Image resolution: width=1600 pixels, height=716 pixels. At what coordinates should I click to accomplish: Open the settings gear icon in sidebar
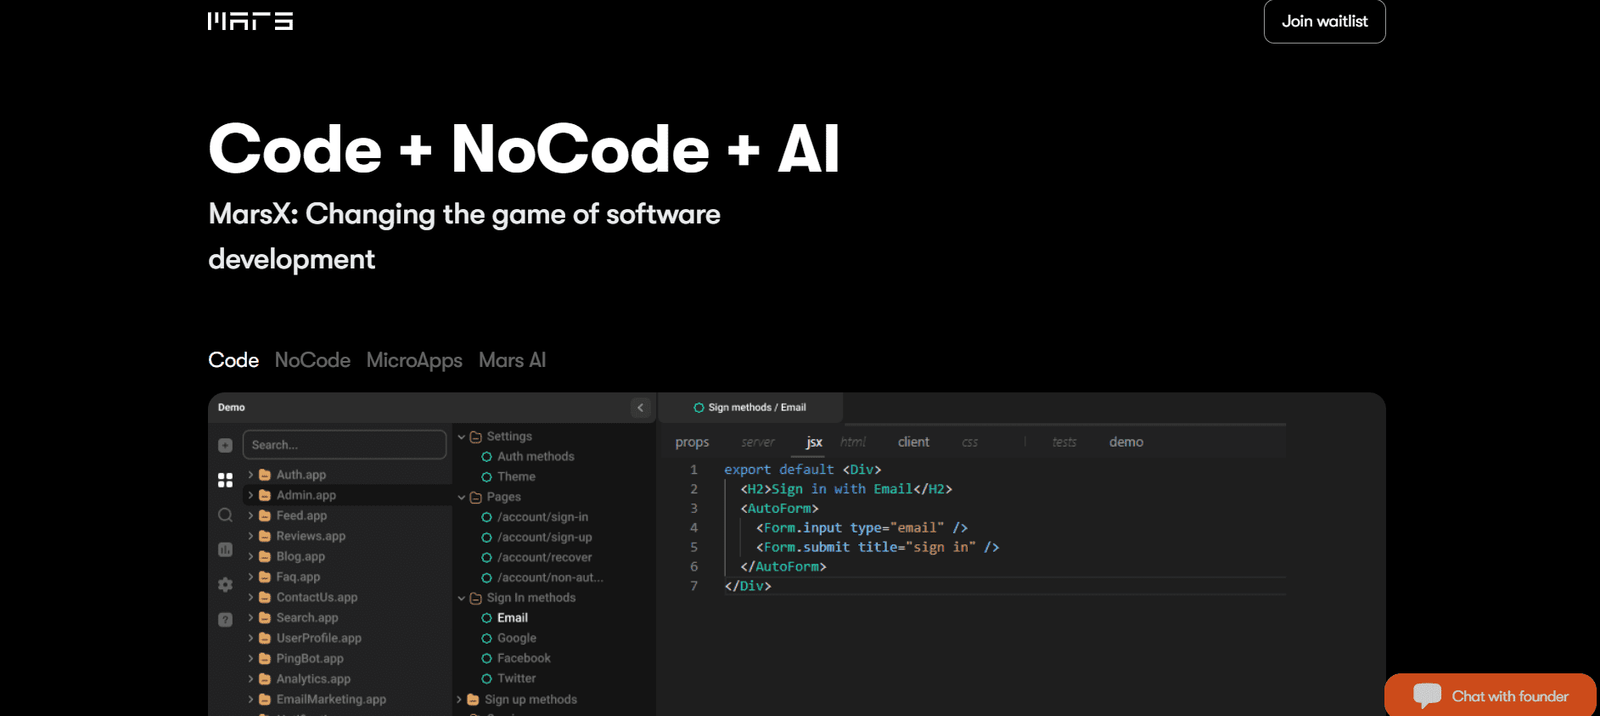225,585
